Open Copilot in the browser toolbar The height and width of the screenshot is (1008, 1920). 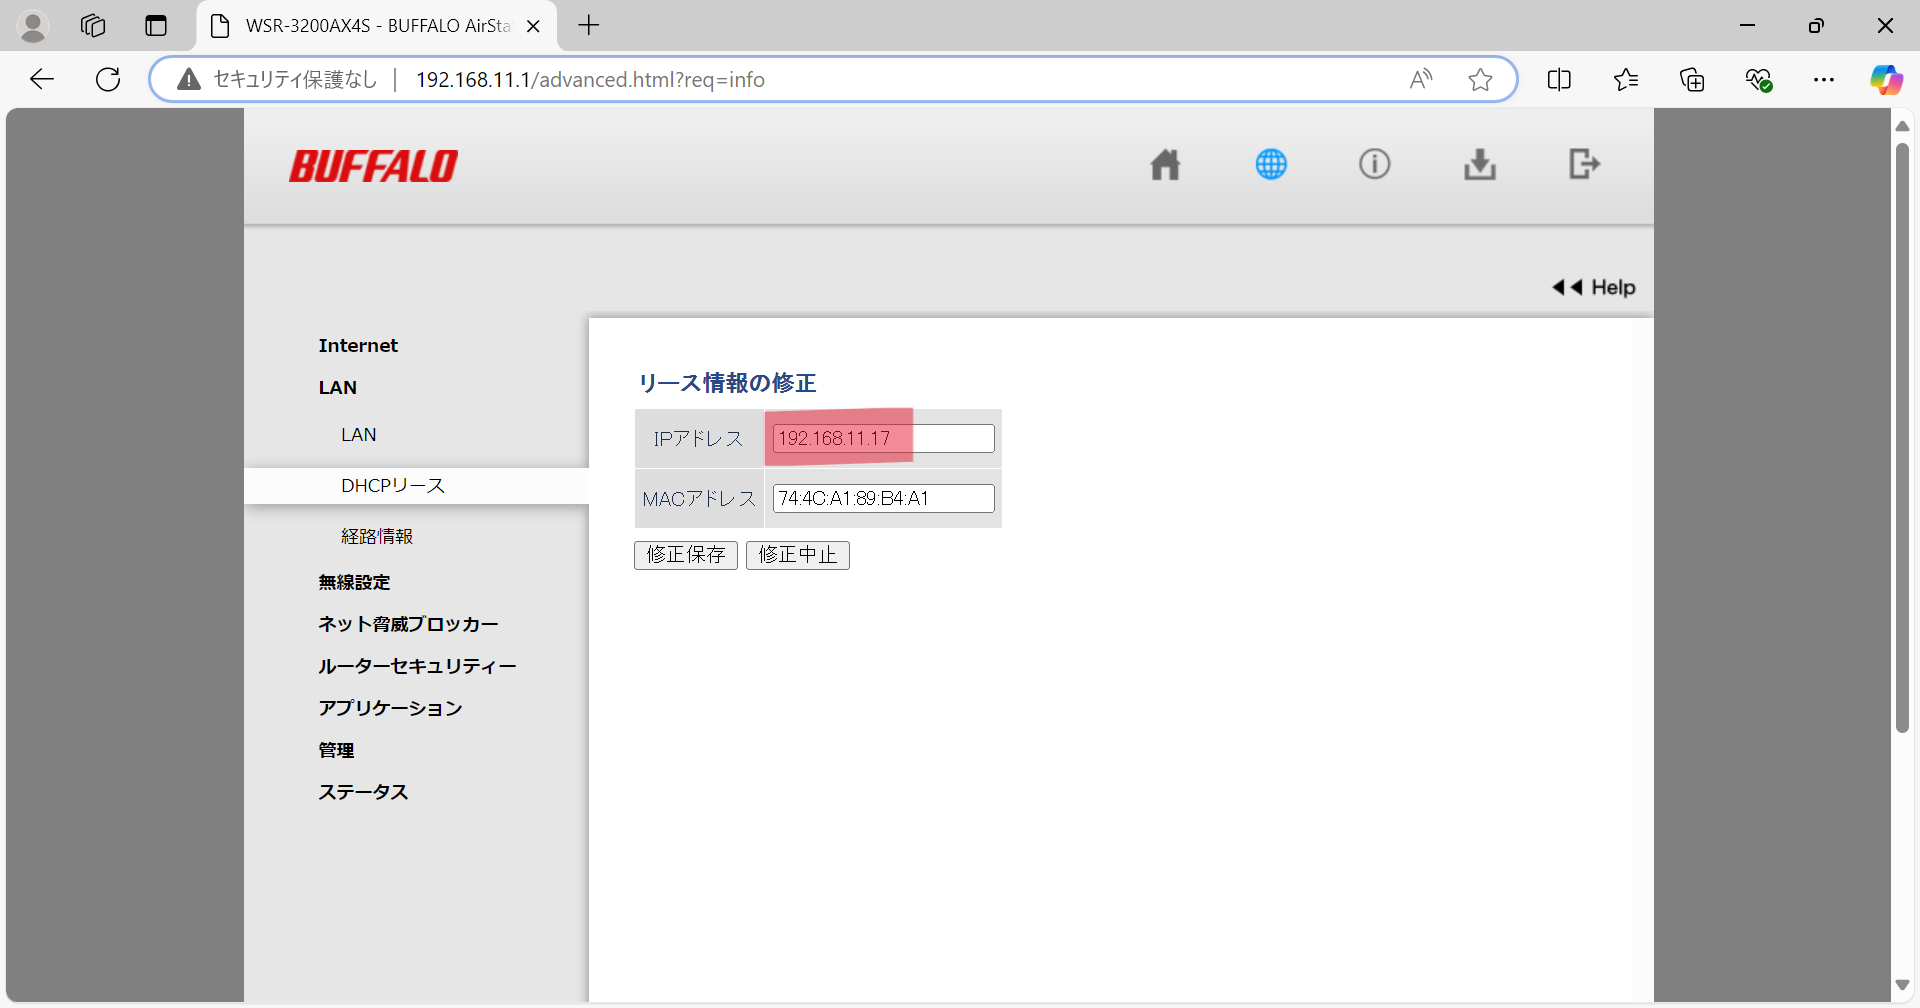coord(1886,79)
